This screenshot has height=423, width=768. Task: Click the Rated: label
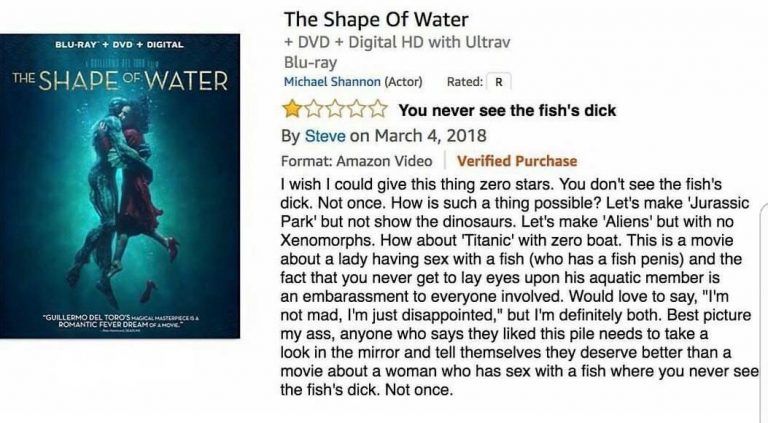(464, 82)
